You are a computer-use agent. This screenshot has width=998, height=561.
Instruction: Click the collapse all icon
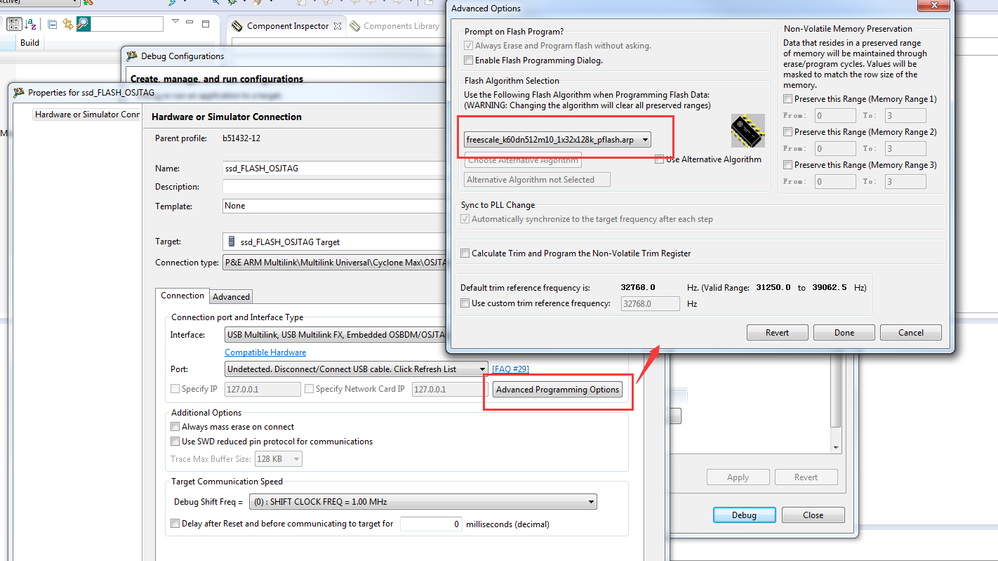click(52, 24)
